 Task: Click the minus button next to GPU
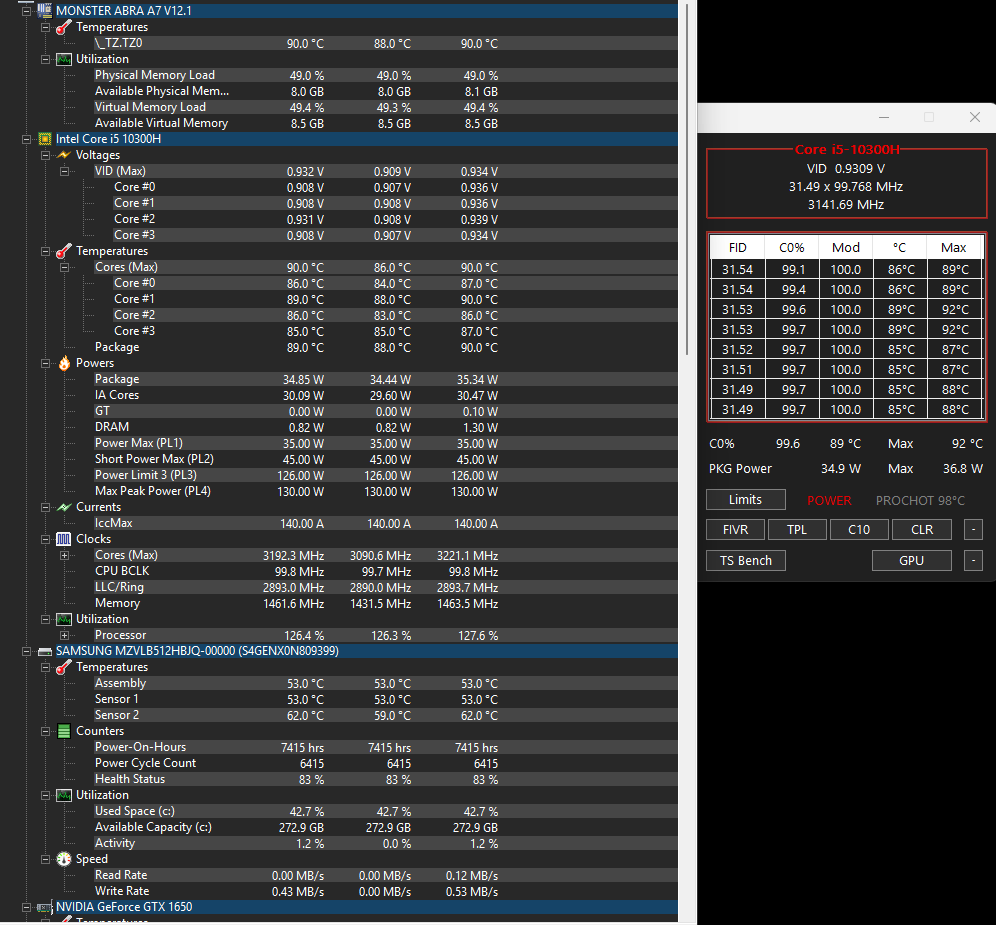pyautogui.click(x=973, y=560)
